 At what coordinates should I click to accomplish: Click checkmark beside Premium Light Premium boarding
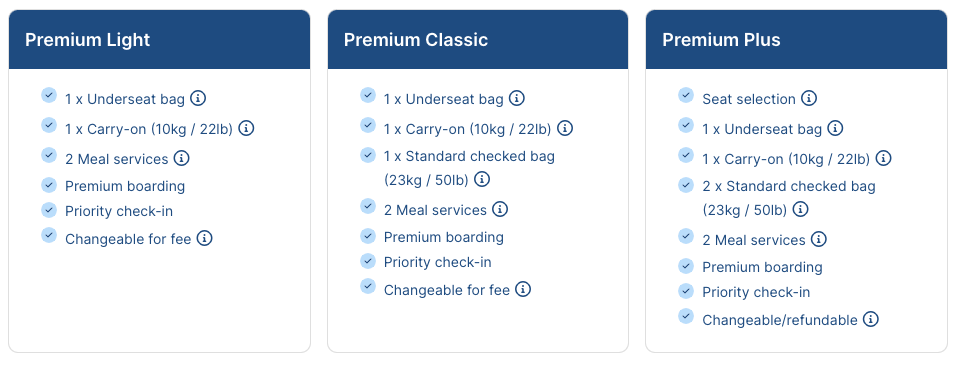click(x=49, y=184)
